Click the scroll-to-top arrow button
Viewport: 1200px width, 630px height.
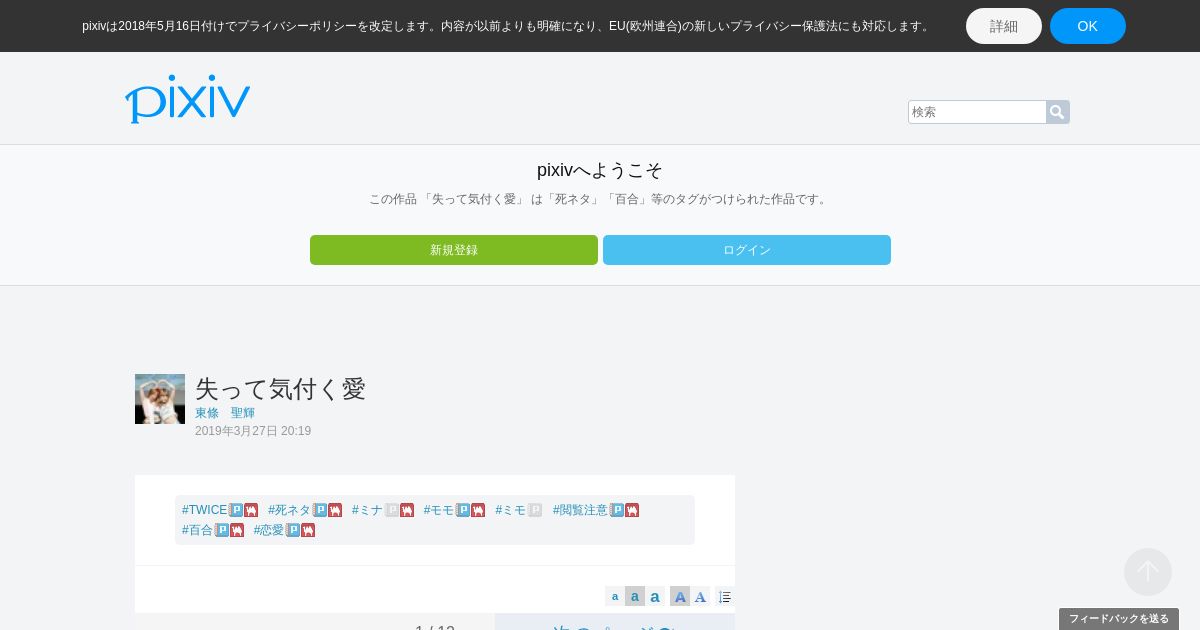[1148, 572]
